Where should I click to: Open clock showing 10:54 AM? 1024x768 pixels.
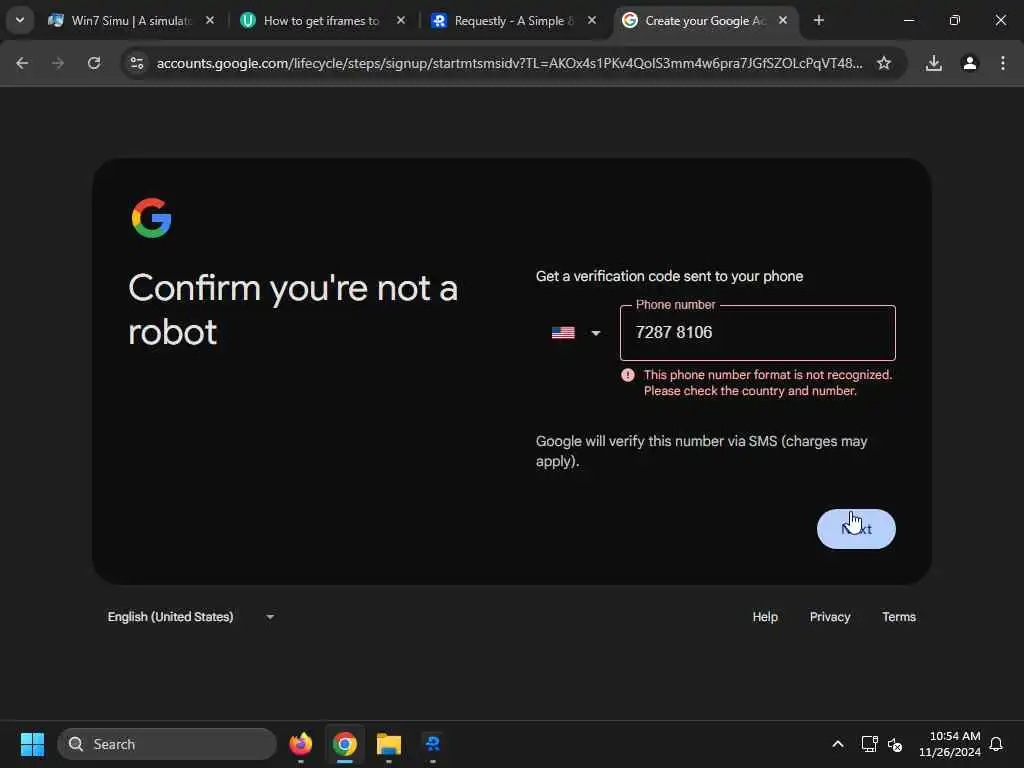pos(950,744)
